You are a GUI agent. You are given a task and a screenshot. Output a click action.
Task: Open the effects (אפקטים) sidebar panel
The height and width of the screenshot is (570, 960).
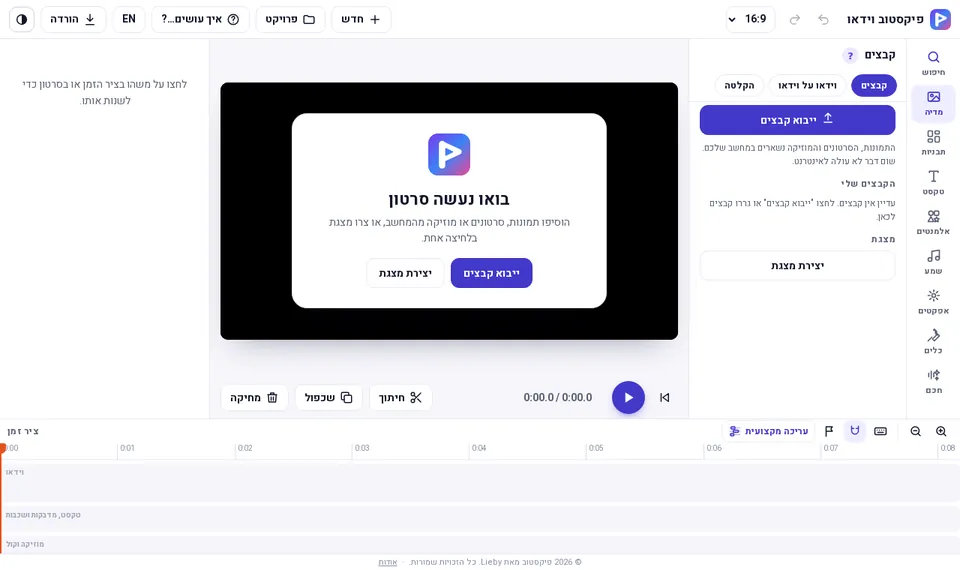click(x=933, y=302)
